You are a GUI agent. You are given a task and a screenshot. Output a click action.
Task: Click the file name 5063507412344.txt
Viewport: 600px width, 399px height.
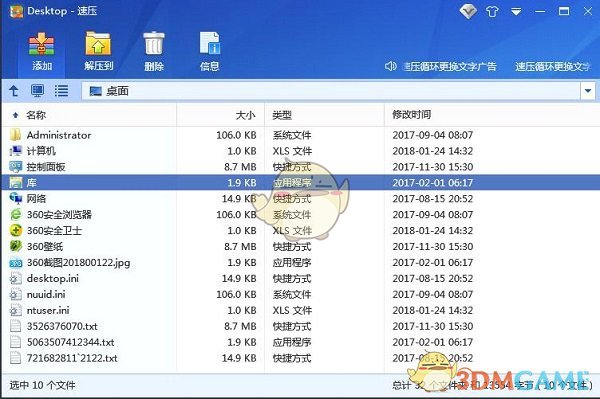(x=70, y=342)
